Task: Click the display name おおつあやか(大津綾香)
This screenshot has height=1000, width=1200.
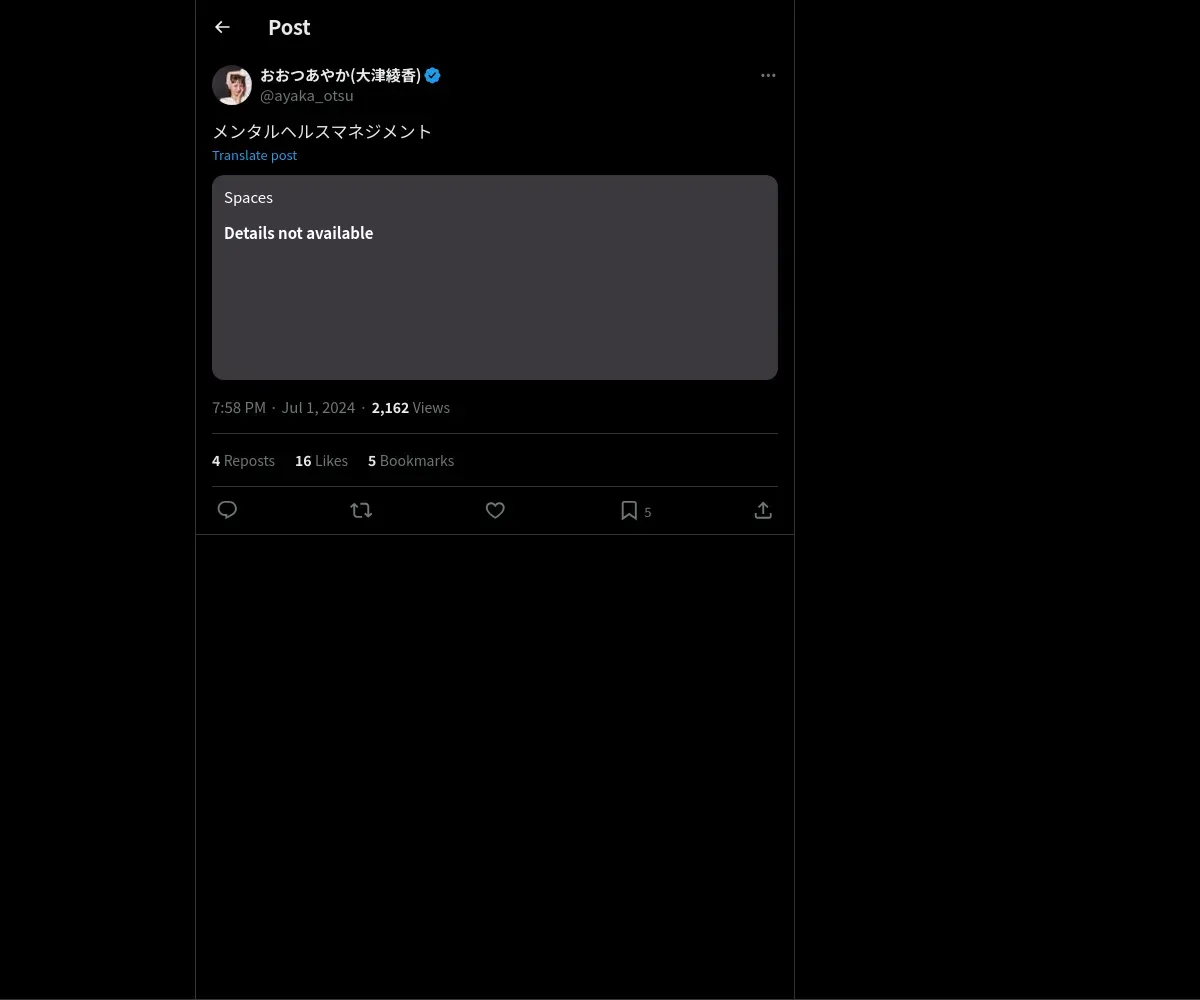Action: (340, 75)
